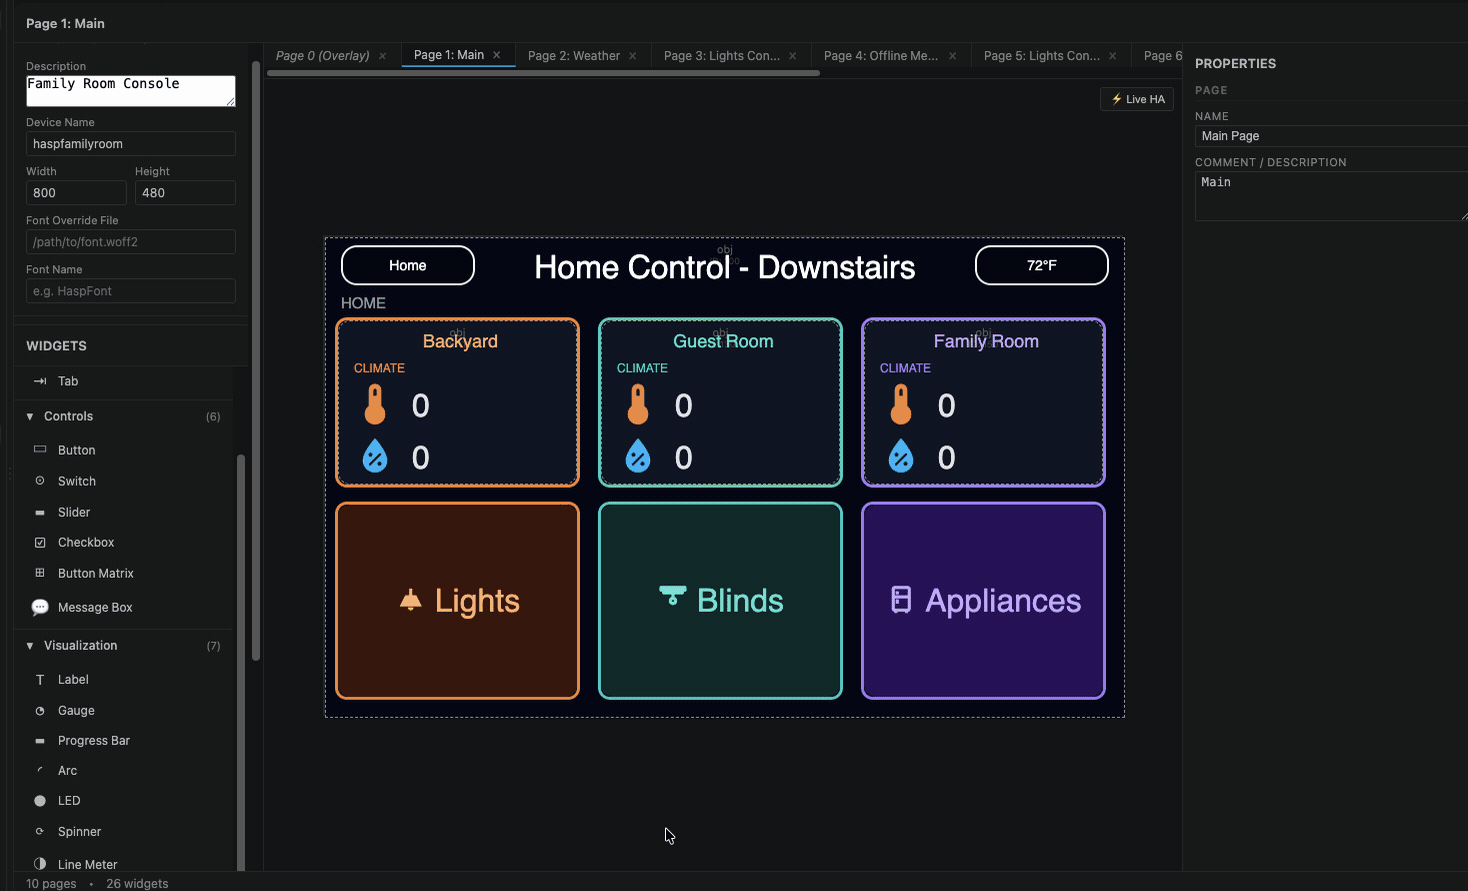The width and height of the screenshot is (1468, 891).
Task: Select the Blinds tile button
Action: (x=720, y=600)
